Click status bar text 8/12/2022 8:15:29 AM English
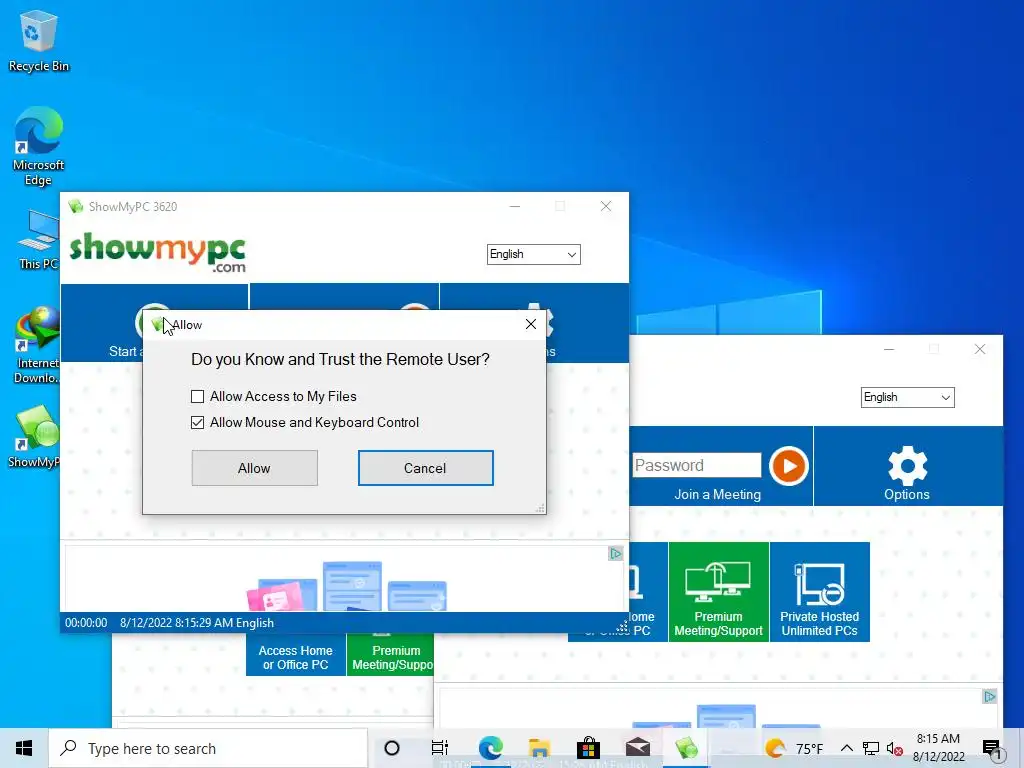 click(197, 623)
